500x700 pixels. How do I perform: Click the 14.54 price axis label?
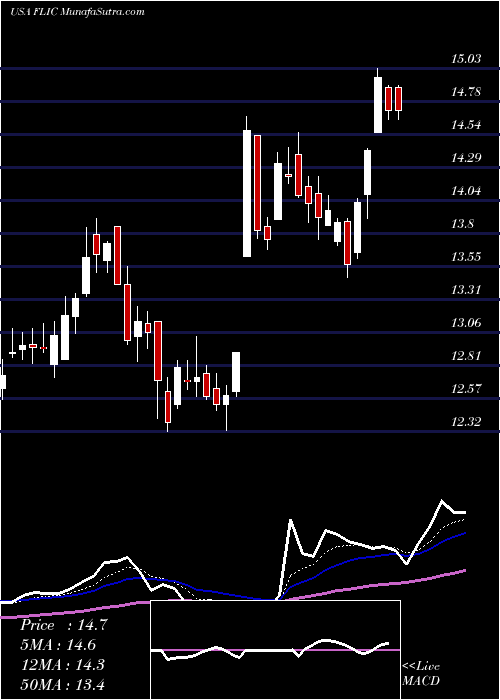pos(466,125)
